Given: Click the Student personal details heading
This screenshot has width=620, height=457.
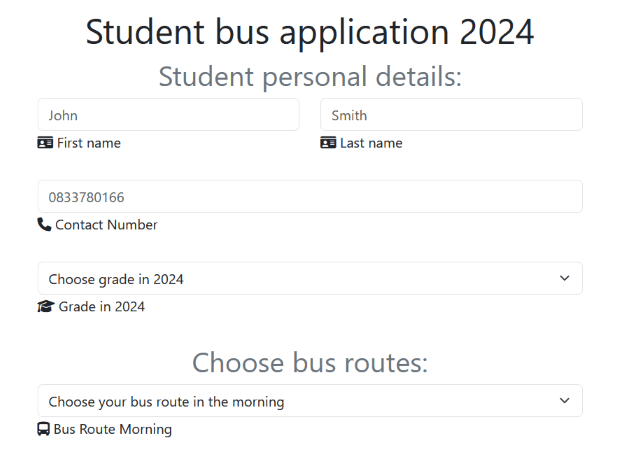Looking at the screenshot, I should tap(310, 76).
